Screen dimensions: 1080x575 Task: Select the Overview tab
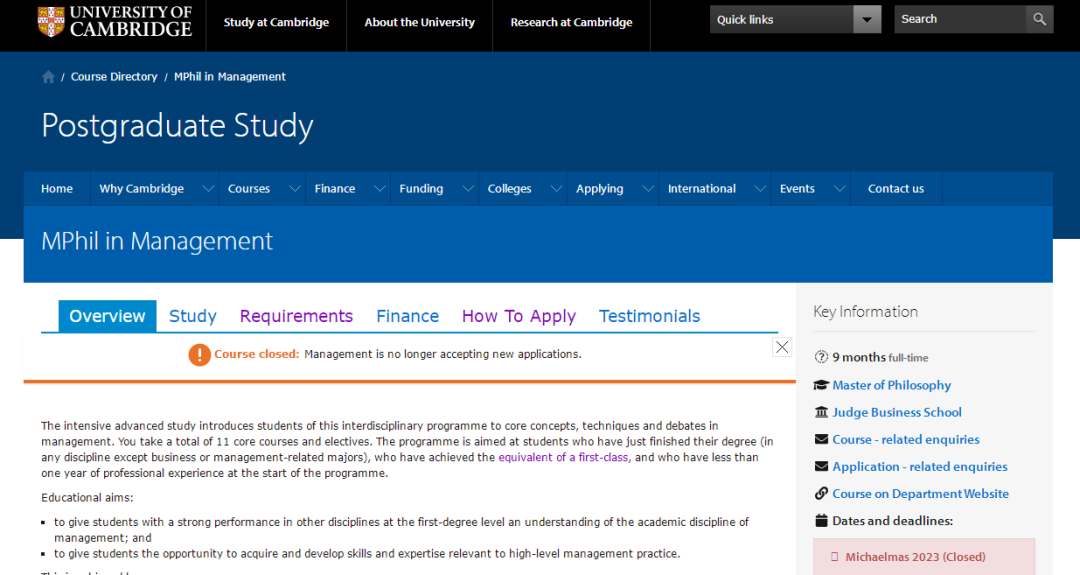107,316
